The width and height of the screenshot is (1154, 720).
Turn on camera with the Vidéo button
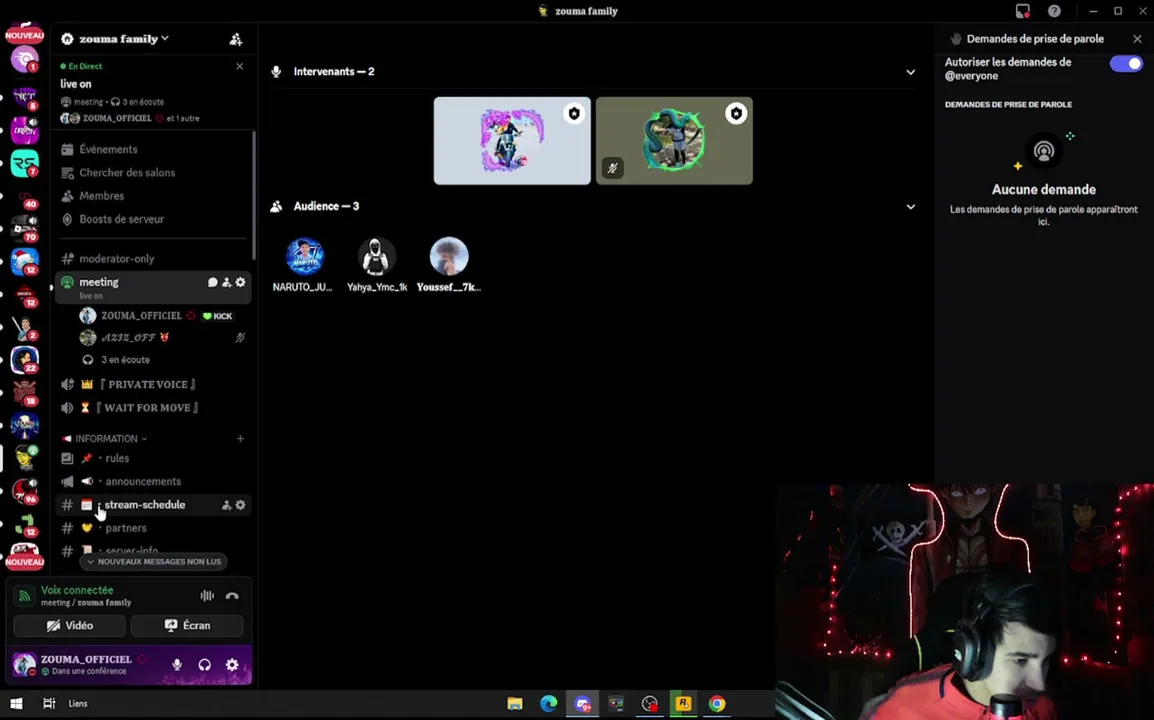click(70, 626)
